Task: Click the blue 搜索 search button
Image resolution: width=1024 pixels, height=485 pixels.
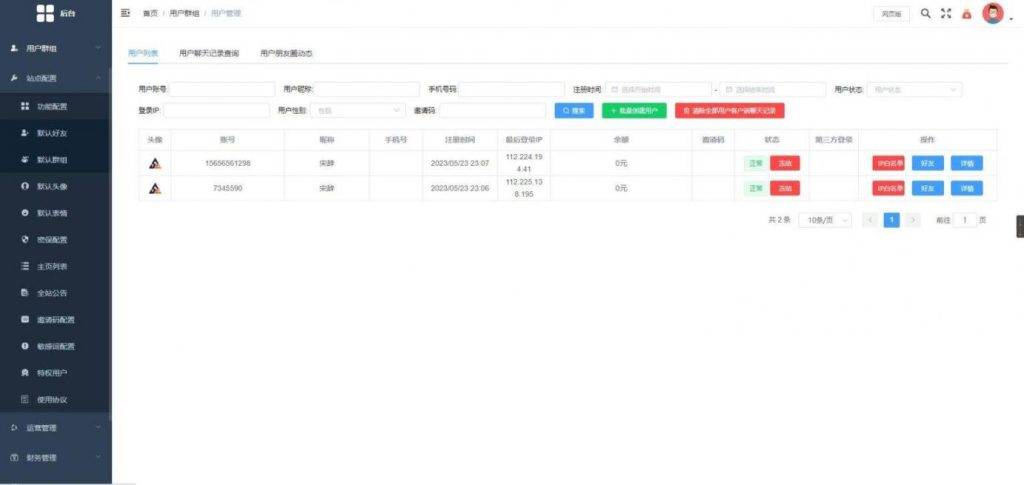Action: (x=574, y=111)
